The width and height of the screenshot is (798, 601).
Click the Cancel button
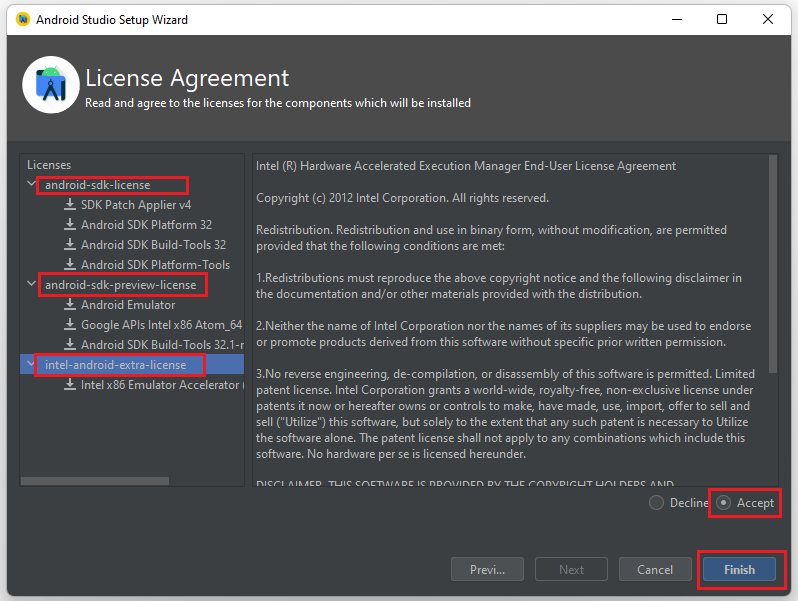(x=655, y=569)
